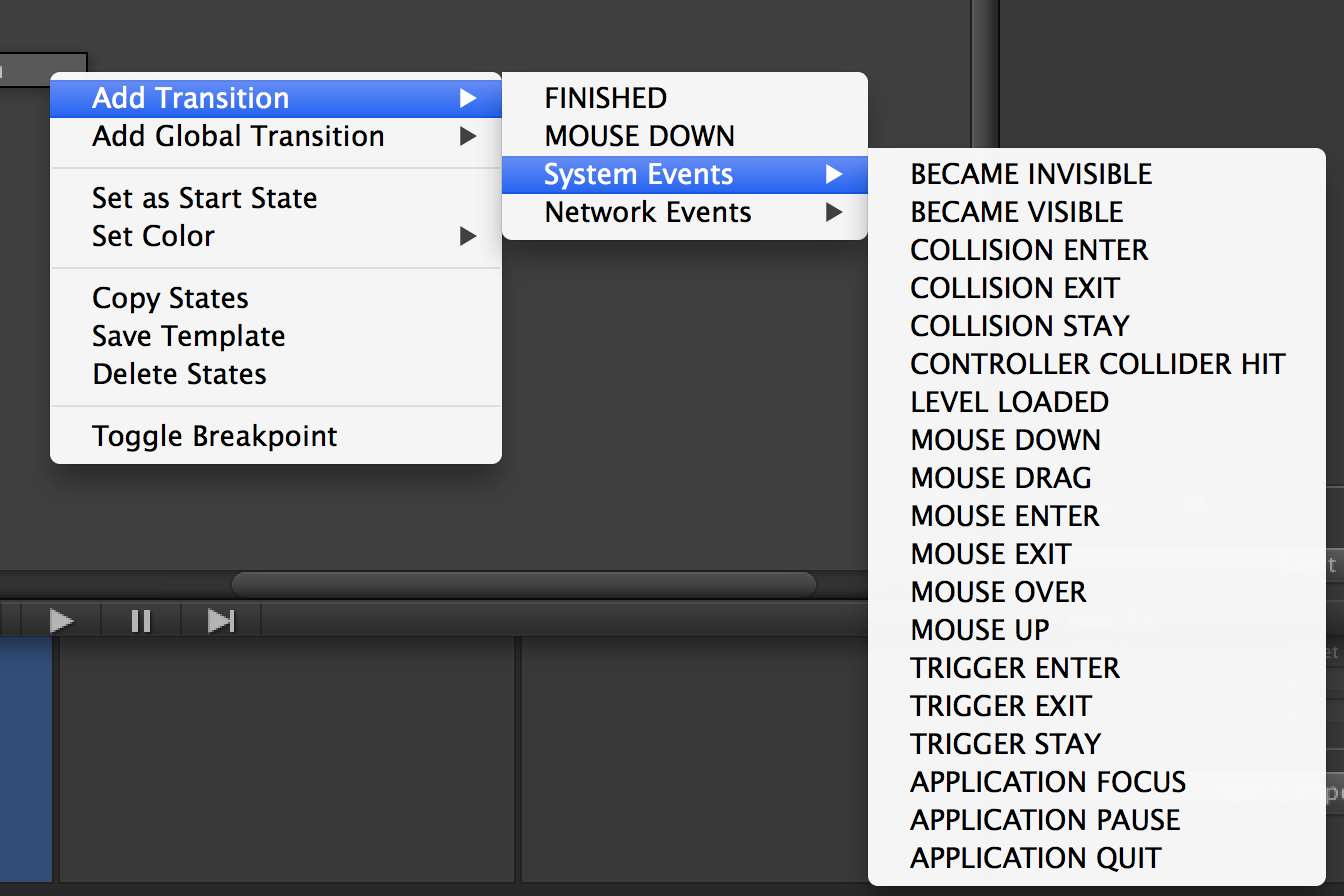The height and width of the screenshot is (896, 1344).
Task: Choose the LEVEL LOADED event
Action: pos(1009,402)
